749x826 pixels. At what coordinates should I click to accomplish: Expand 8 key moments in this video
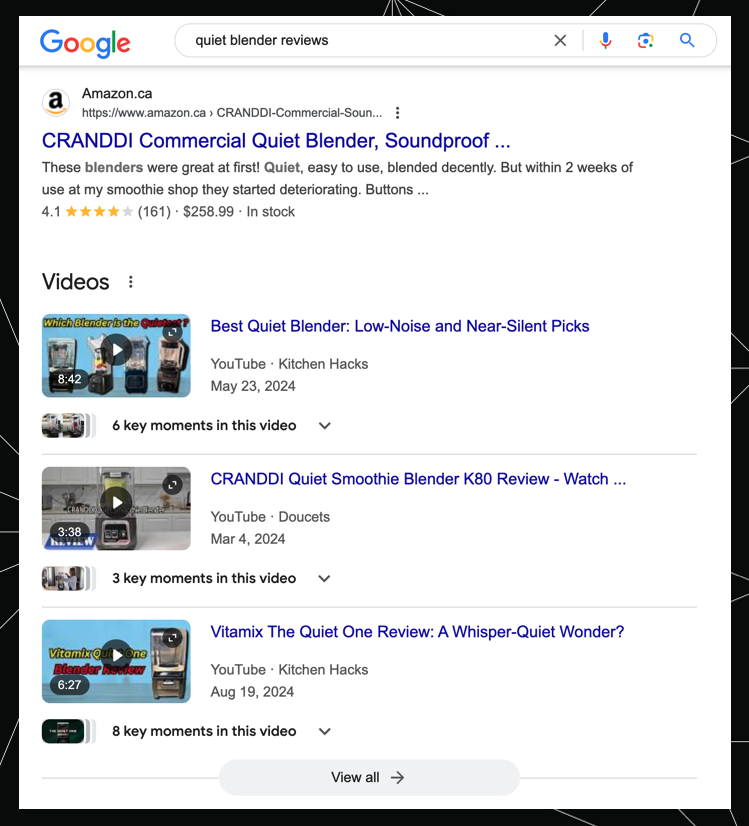coord(324,732)
